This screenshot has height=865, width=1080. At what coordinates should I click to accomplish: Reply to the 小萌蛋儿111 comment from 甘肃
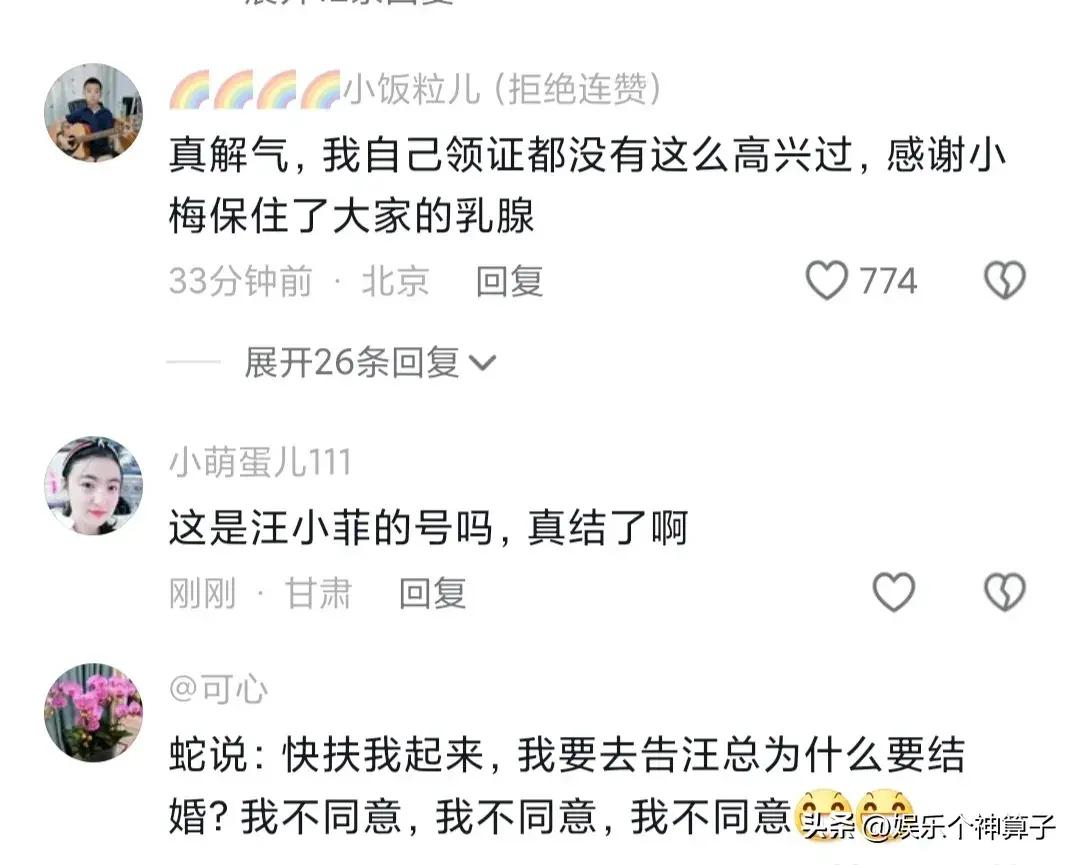point(433,593)
